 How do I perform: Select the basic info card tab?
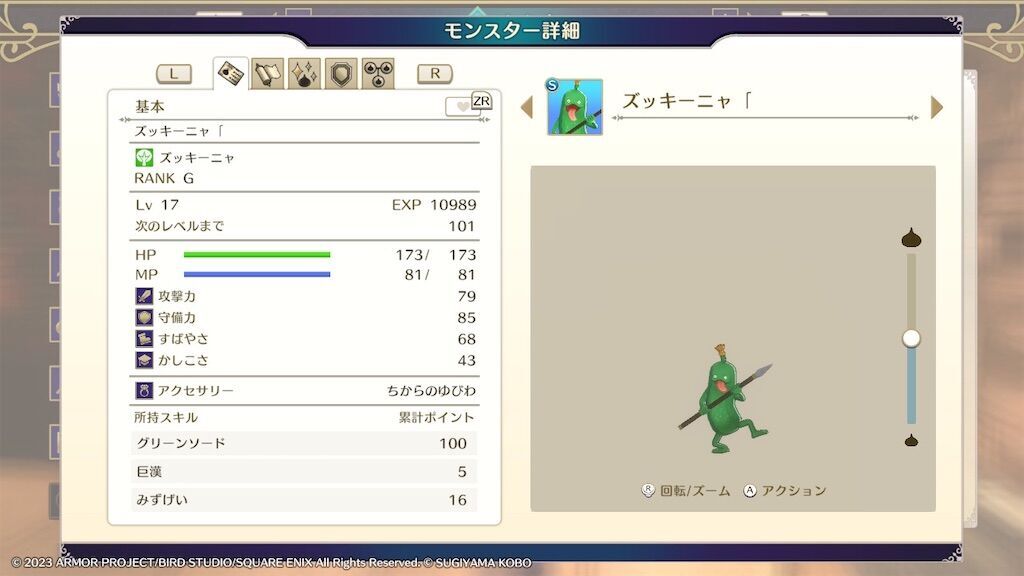[231, 73]
